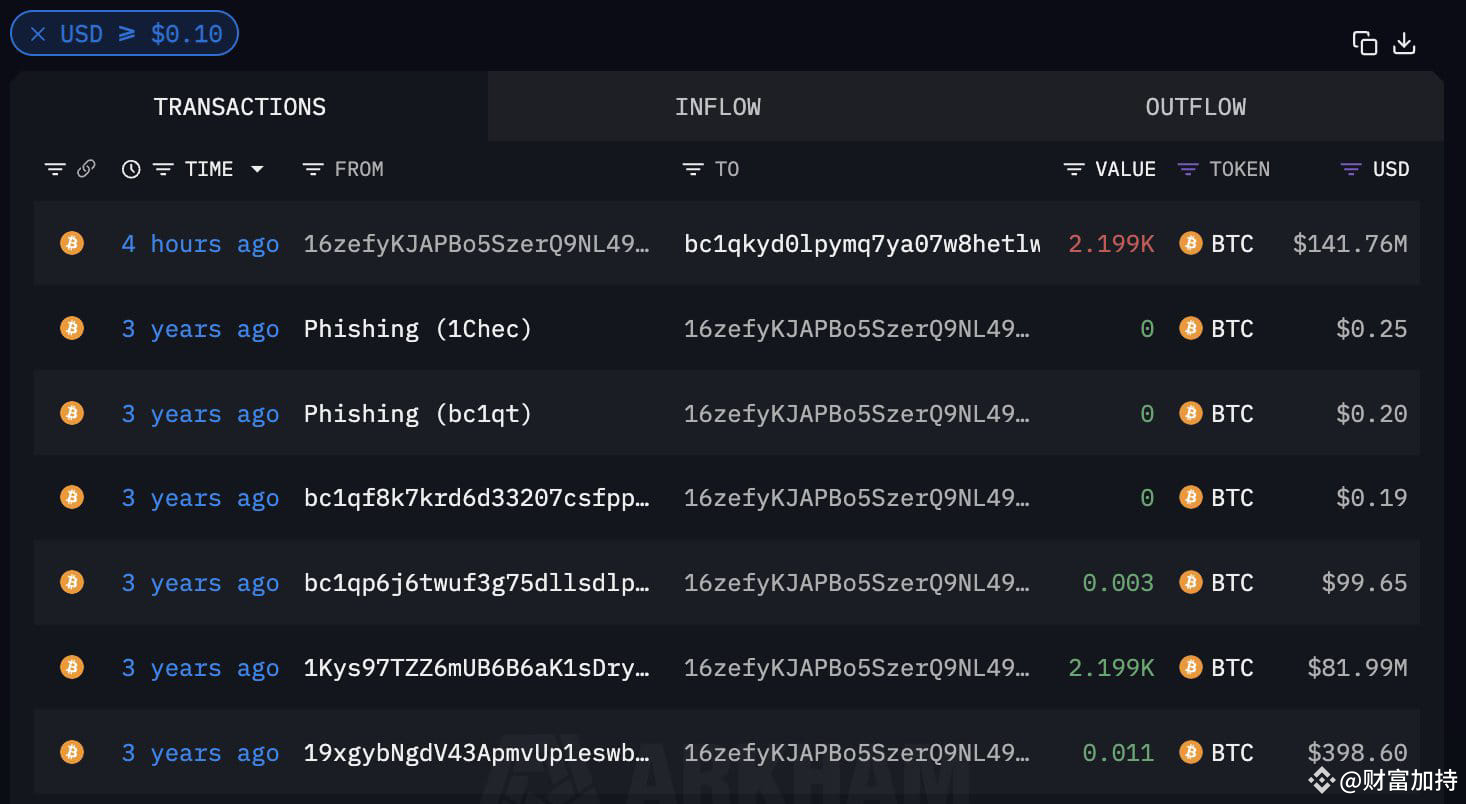Viewport: 1466px width, 804px height.
Task: Remove the USD ≥ $0.10 filter chip
Action: pyautogui.click(x=38, y=34)
